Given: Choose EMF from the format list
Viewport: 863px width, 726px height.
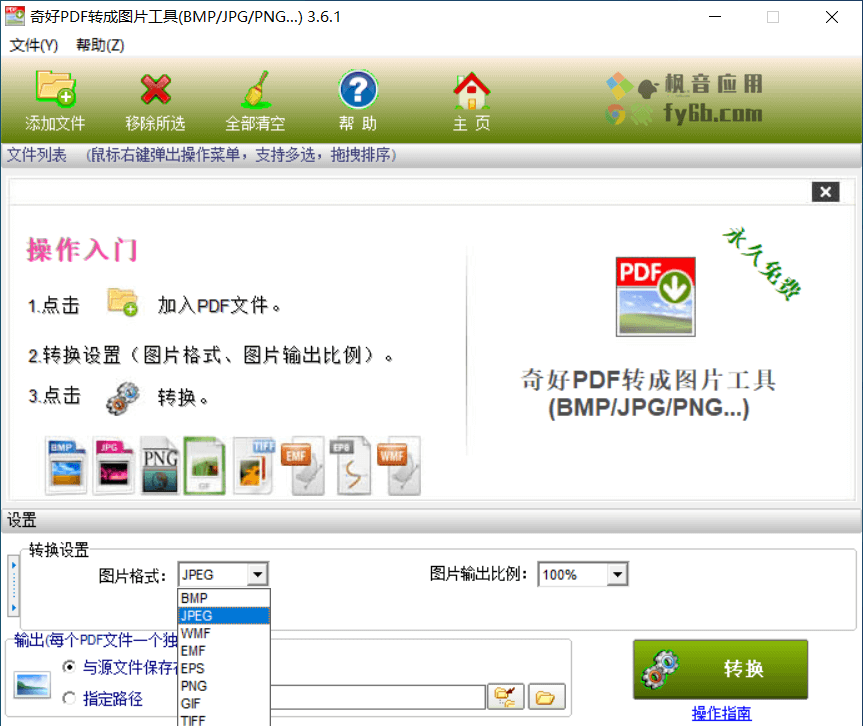Looking at the screenshot, I should pos(224,651).
